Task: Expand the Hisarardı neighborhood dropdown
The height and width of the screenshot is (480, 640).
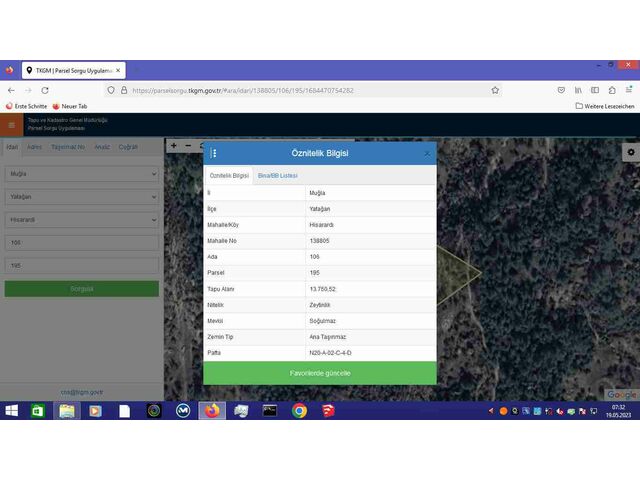Action: click(x=81, y=220)
